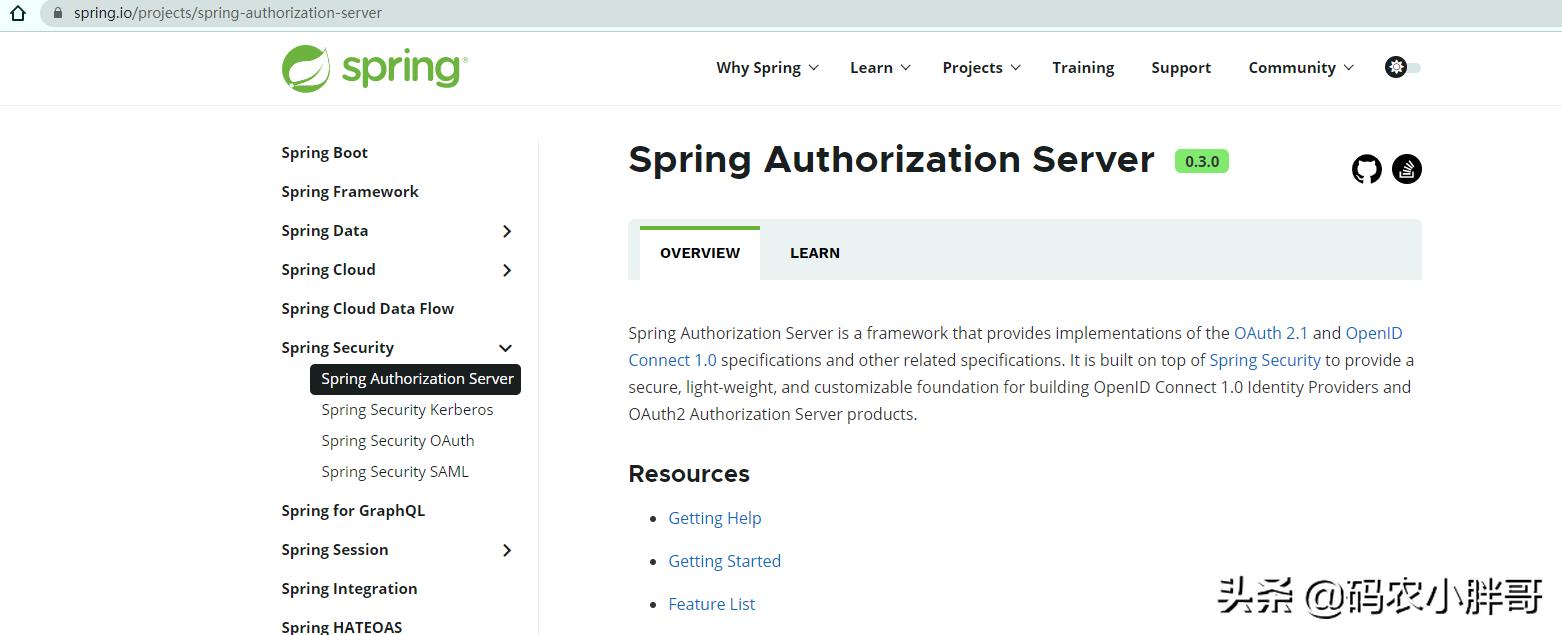Switch to the LEARN tab
The width and height of the screenshot is (1562, 635).
pos(814,252)
